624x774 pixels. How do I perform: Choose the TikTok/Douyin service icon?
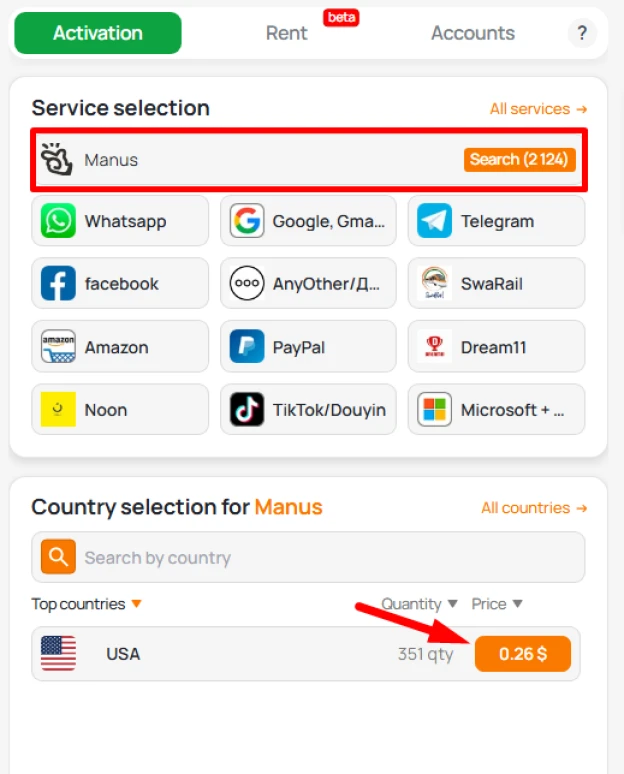(247, 409)
